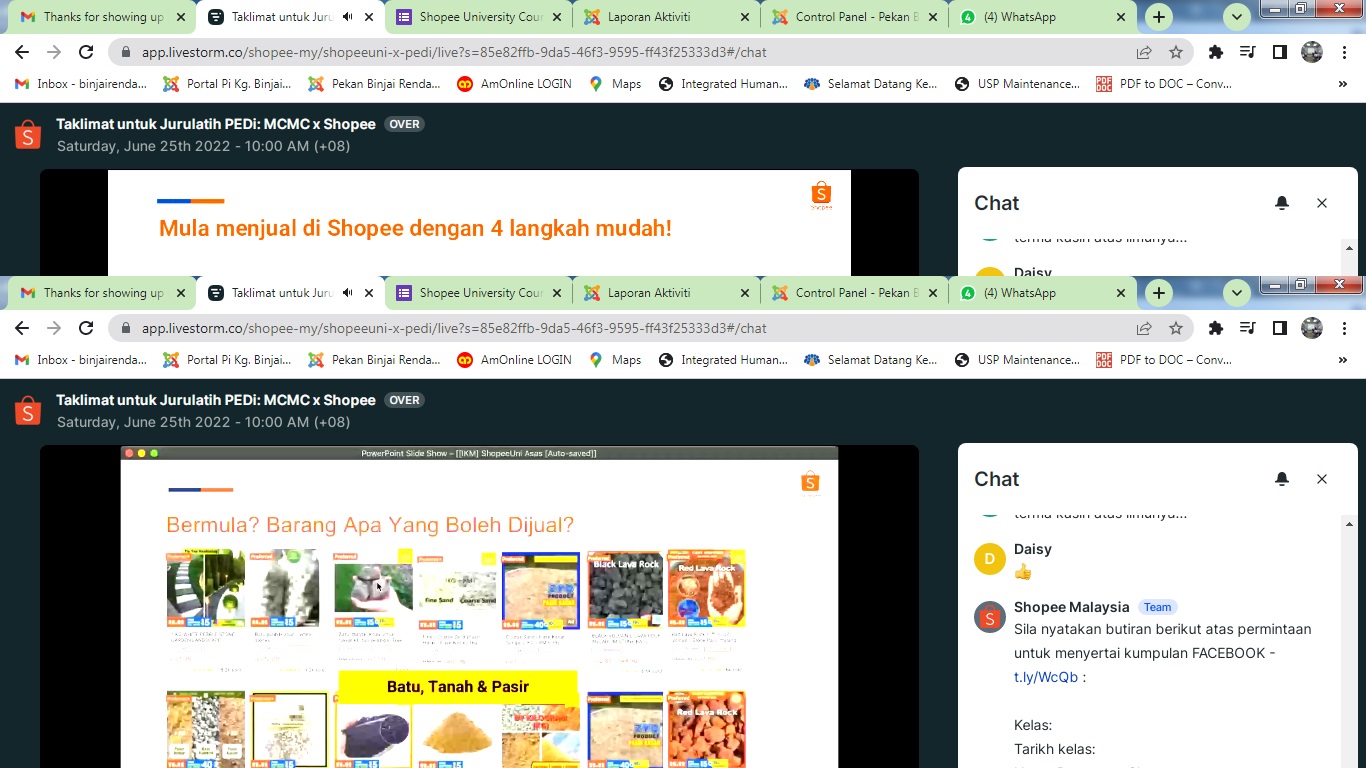Open the Extensions puzzle icon in the topmost toolbar

click(x=1216, y=52)
